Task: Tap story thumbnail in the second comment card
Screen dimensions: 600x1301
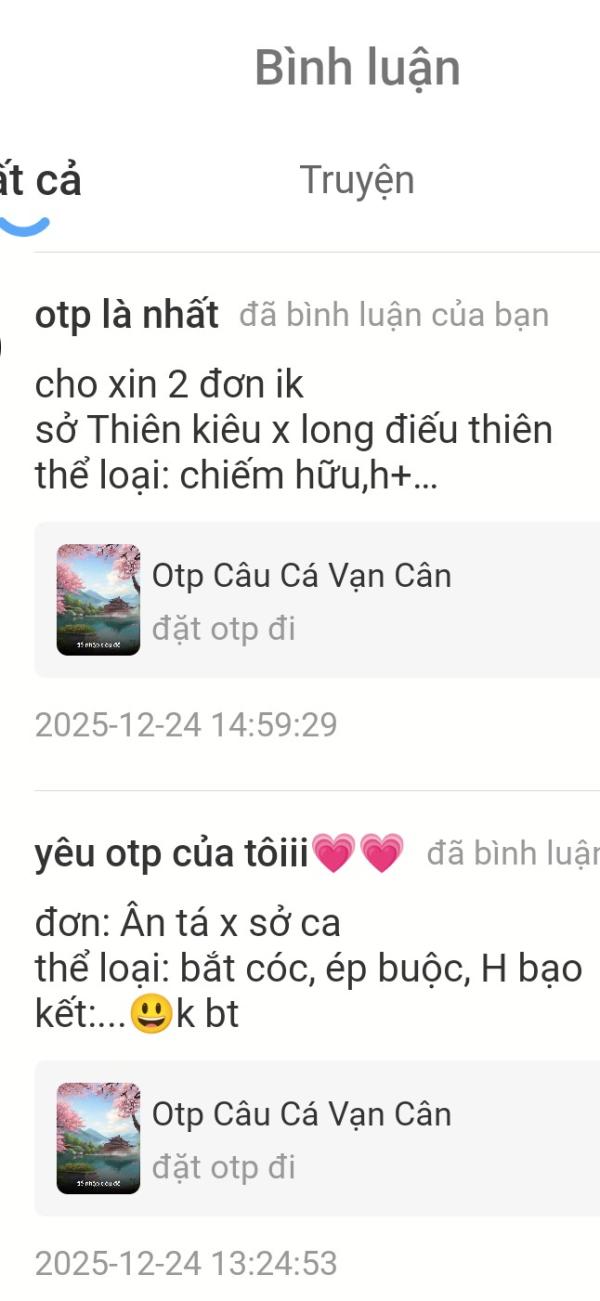Action: coord(98,1138)
